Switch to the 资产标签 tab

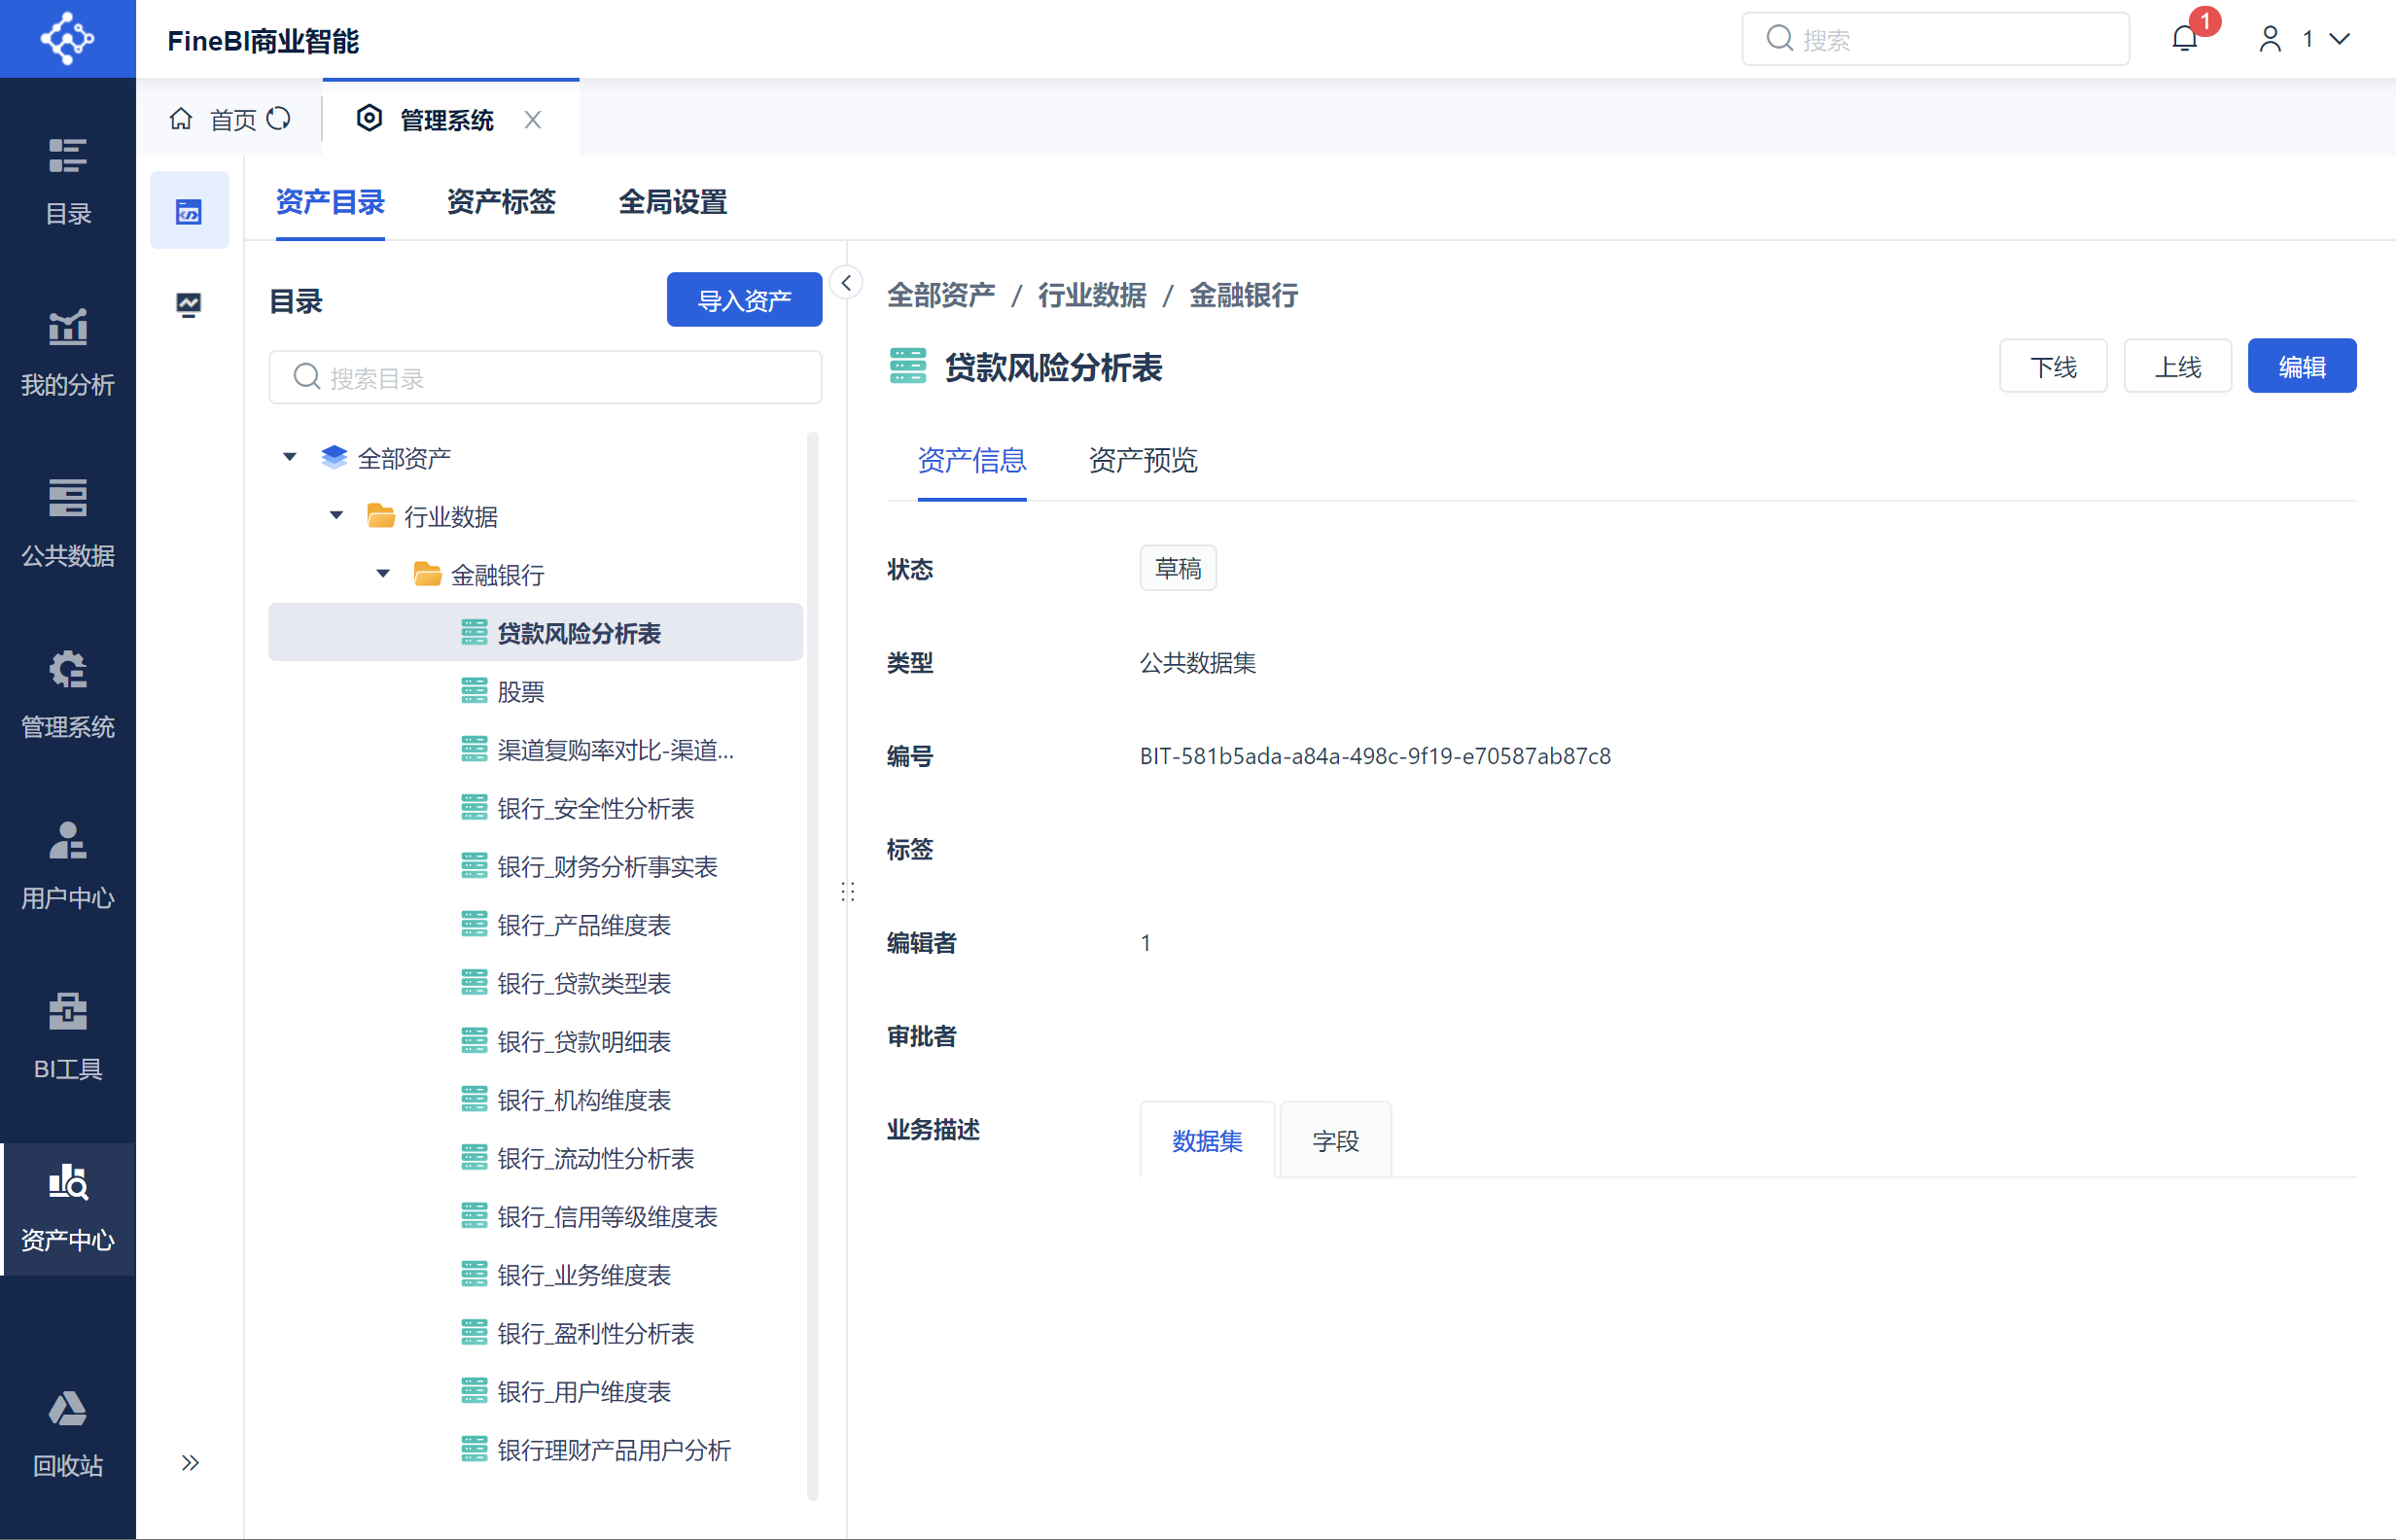coord(500,202)
